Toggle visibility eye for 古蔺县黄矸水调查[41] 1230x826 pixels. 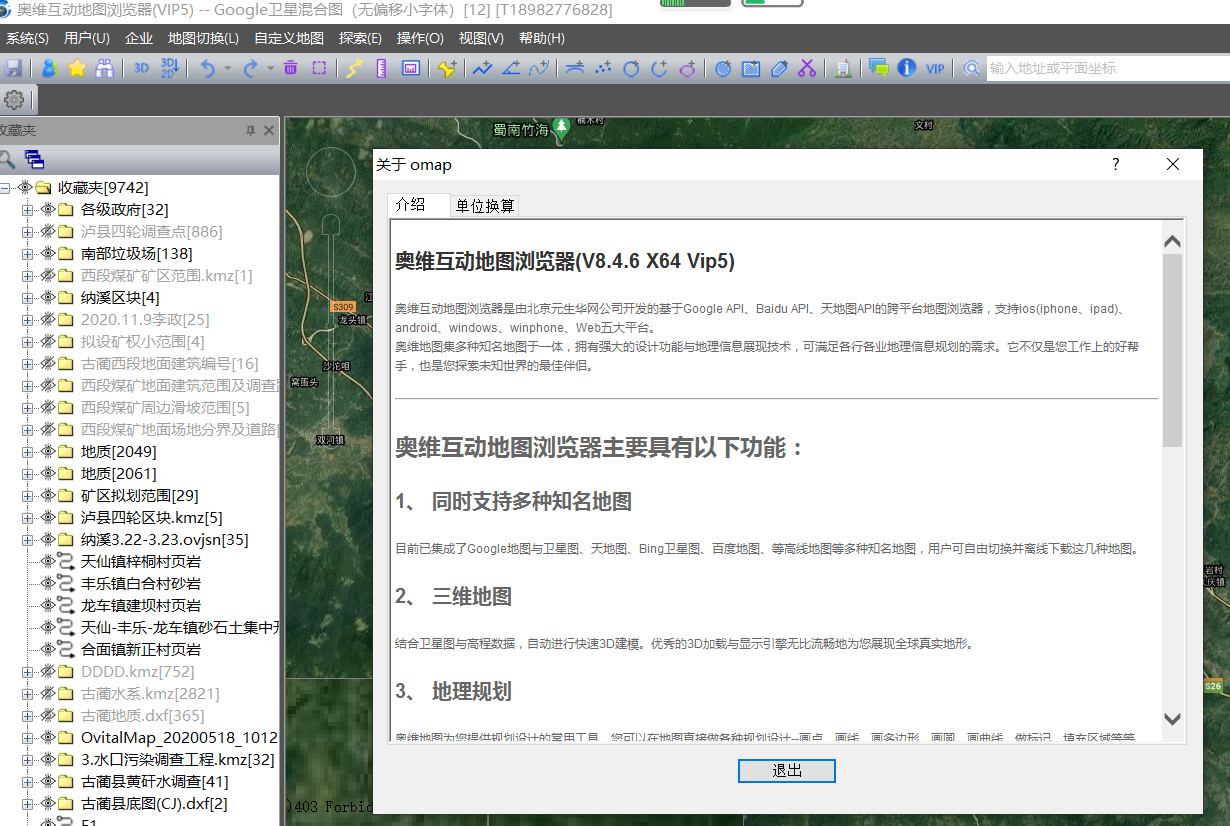(47, 782)
